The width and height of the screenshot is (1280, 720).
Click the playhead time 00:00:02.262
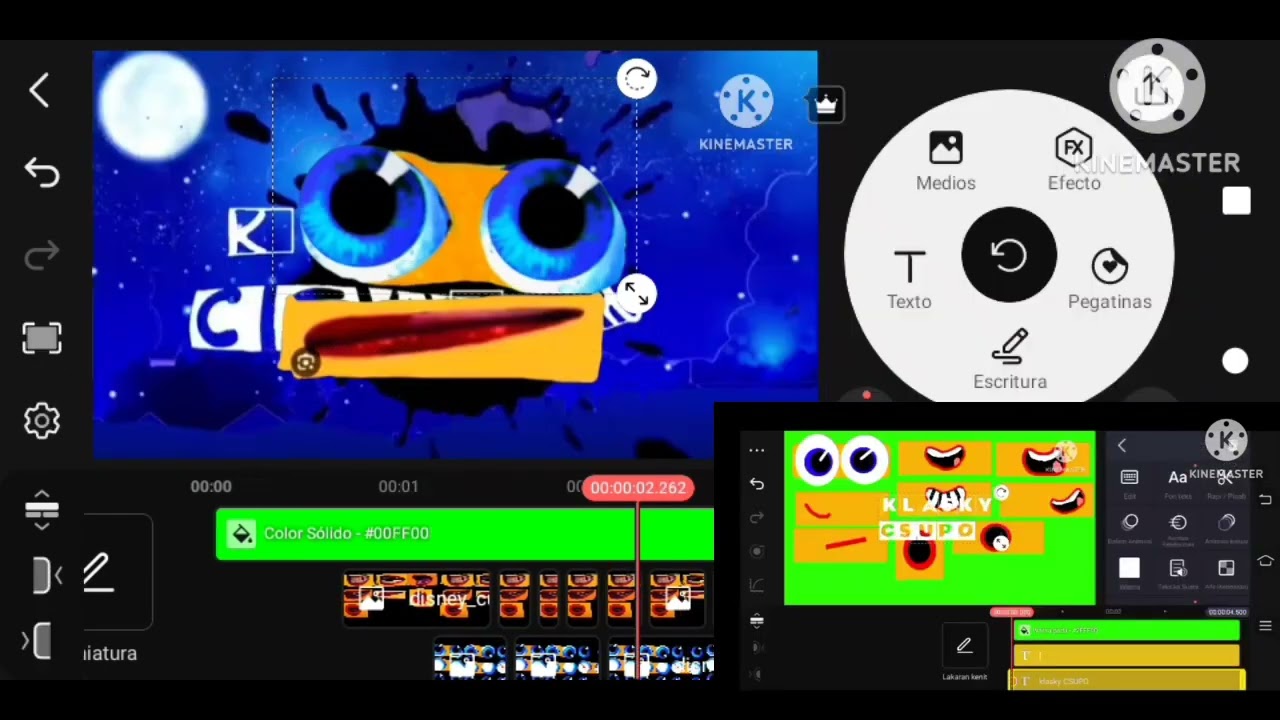(638, 488)
